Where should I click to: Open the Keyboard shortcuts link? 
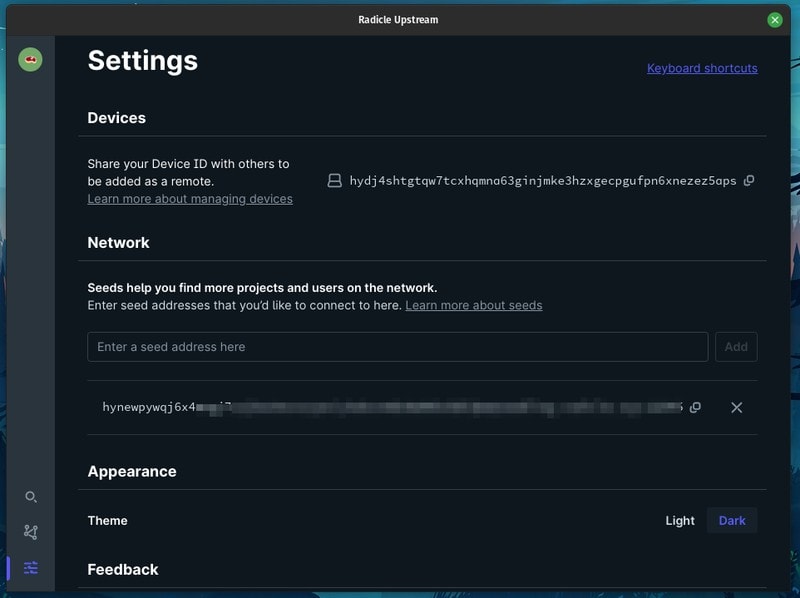pyautogui.click(x=702, y=68)
